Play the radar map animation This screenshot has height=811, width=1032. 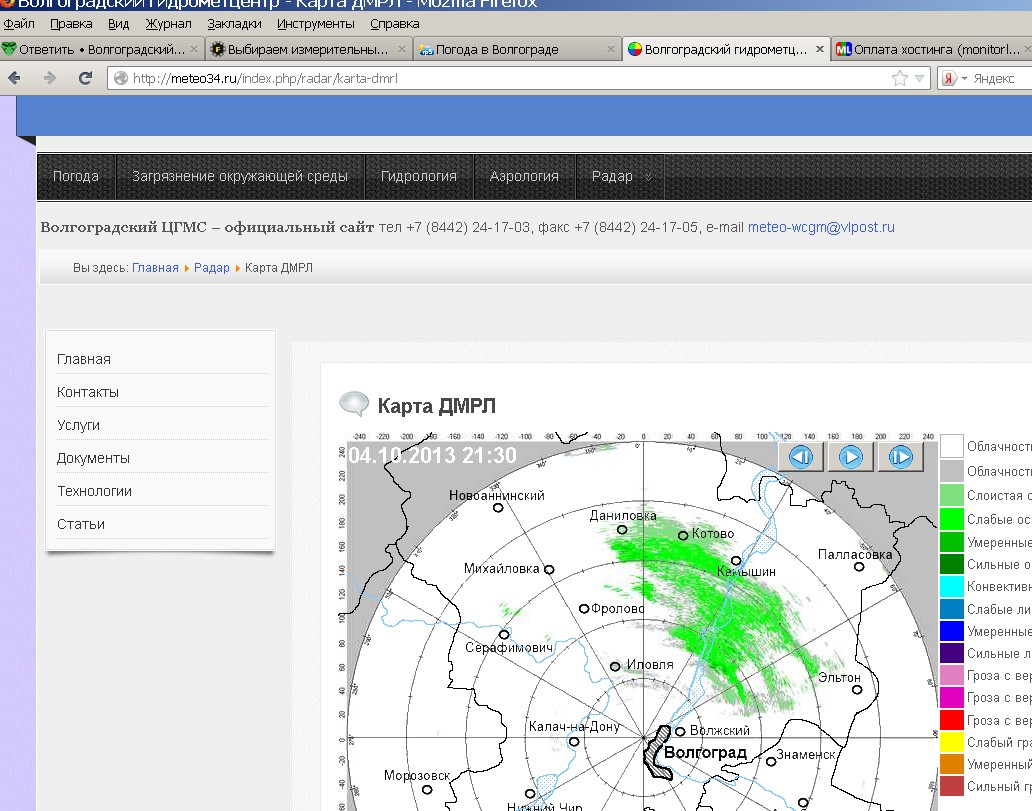(x=850, y=456)
